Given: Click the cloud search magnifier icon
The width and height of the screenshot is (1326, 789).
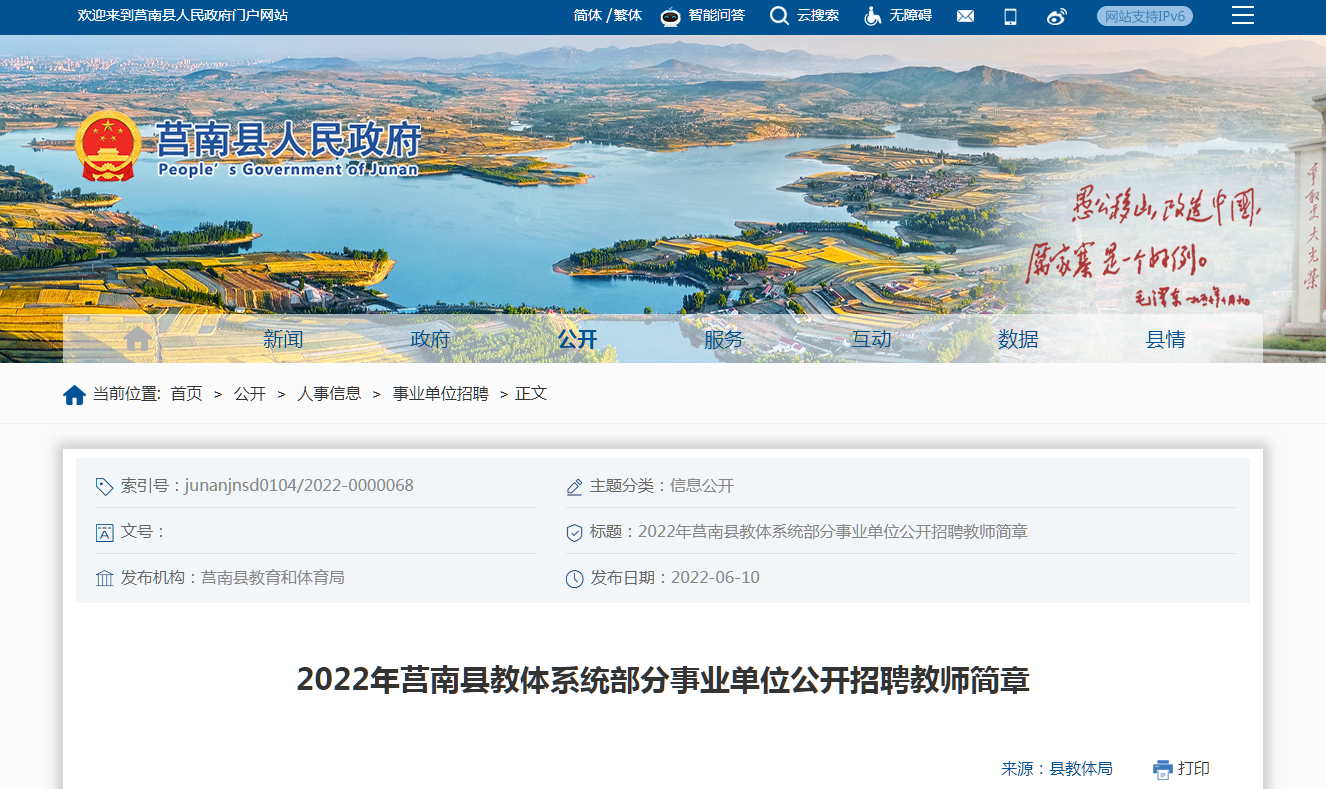Looking at the screenshot, I should 779,16.
